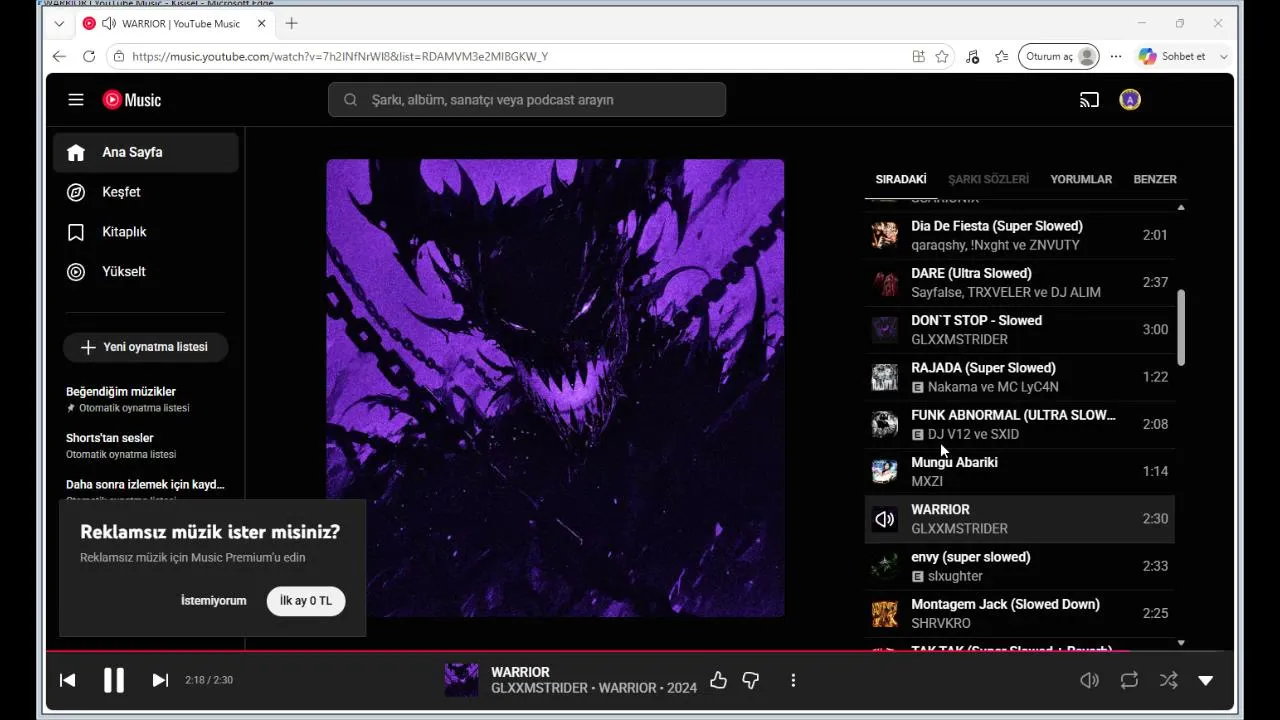Click the Montagem Jack queue thumbnail
Screen dimensions: 1280x720
(884, 613)
